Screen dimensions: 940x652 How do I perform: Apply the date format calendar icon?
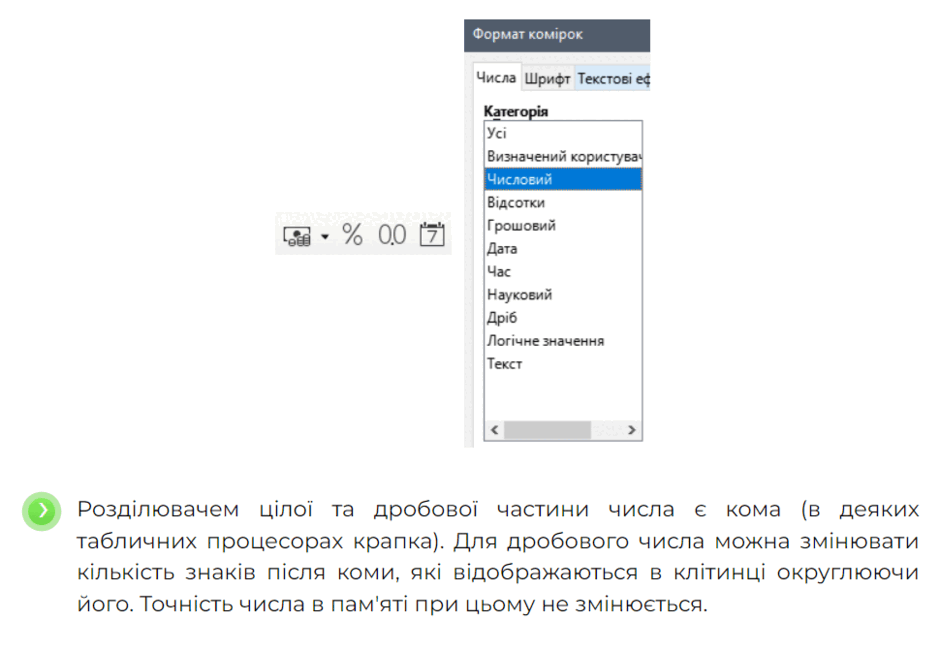[432, 234]
